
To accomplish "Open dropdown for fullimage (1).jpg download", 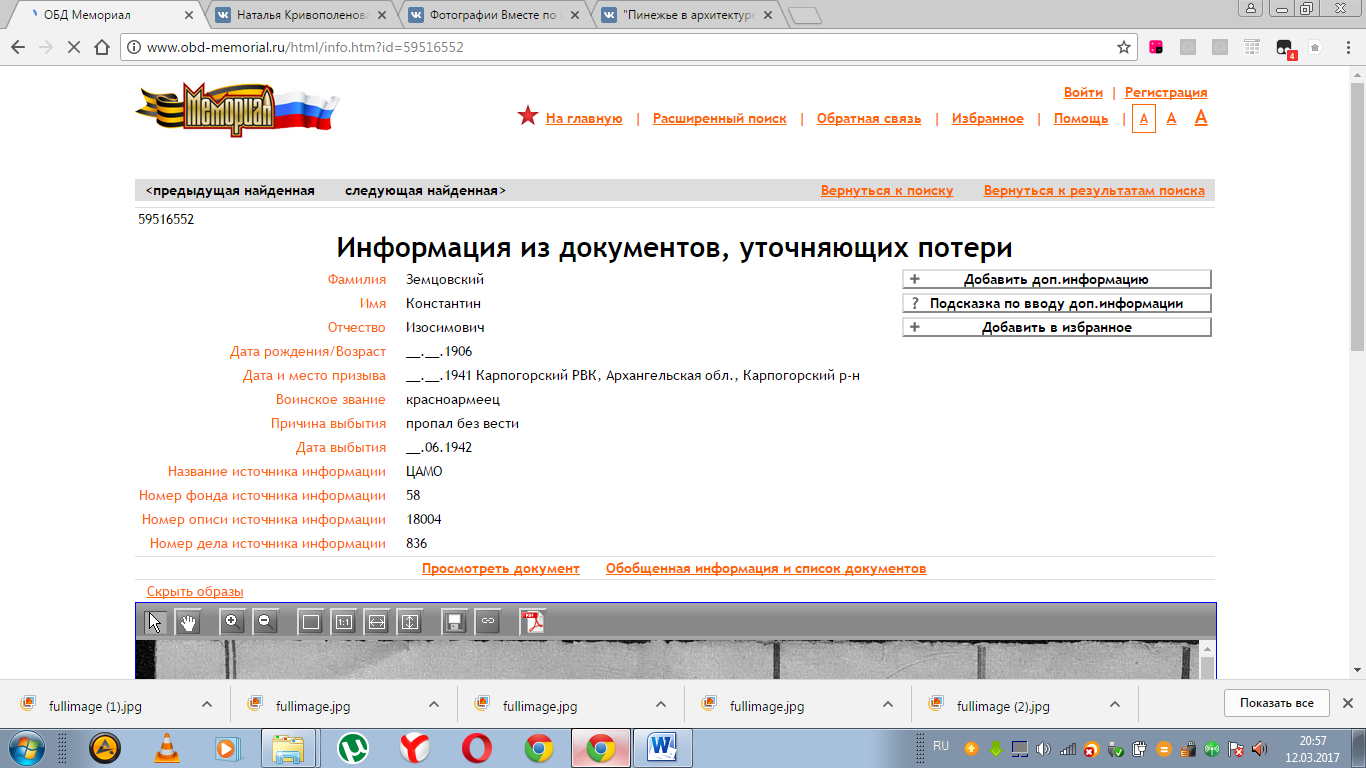I will point(207,704).
